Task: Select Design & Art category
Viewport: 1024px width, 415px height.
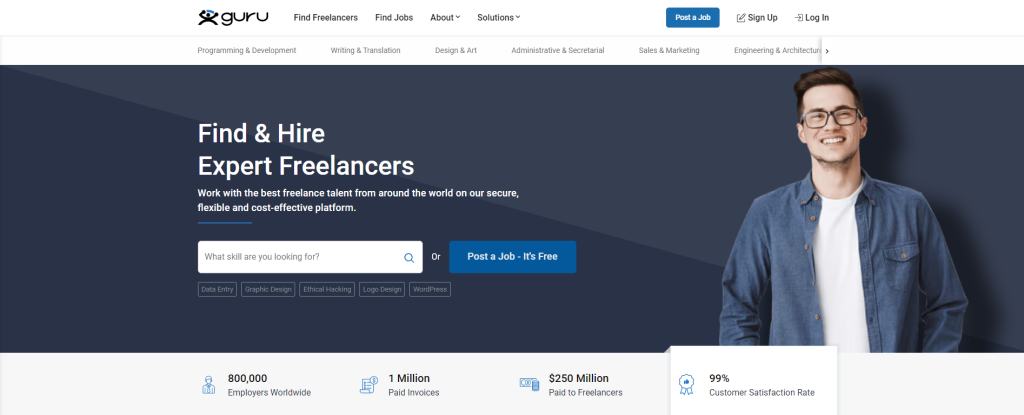Action: 456,50
